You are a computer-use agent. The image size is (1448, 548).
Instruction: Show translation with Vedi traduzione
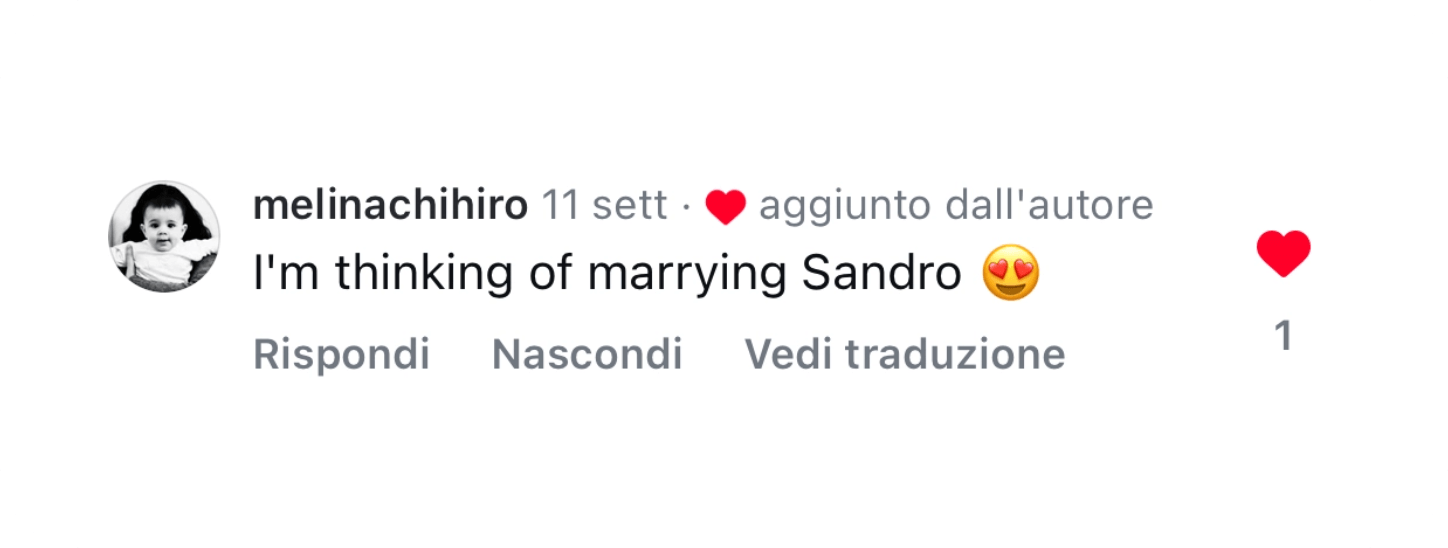click(904, 354)
